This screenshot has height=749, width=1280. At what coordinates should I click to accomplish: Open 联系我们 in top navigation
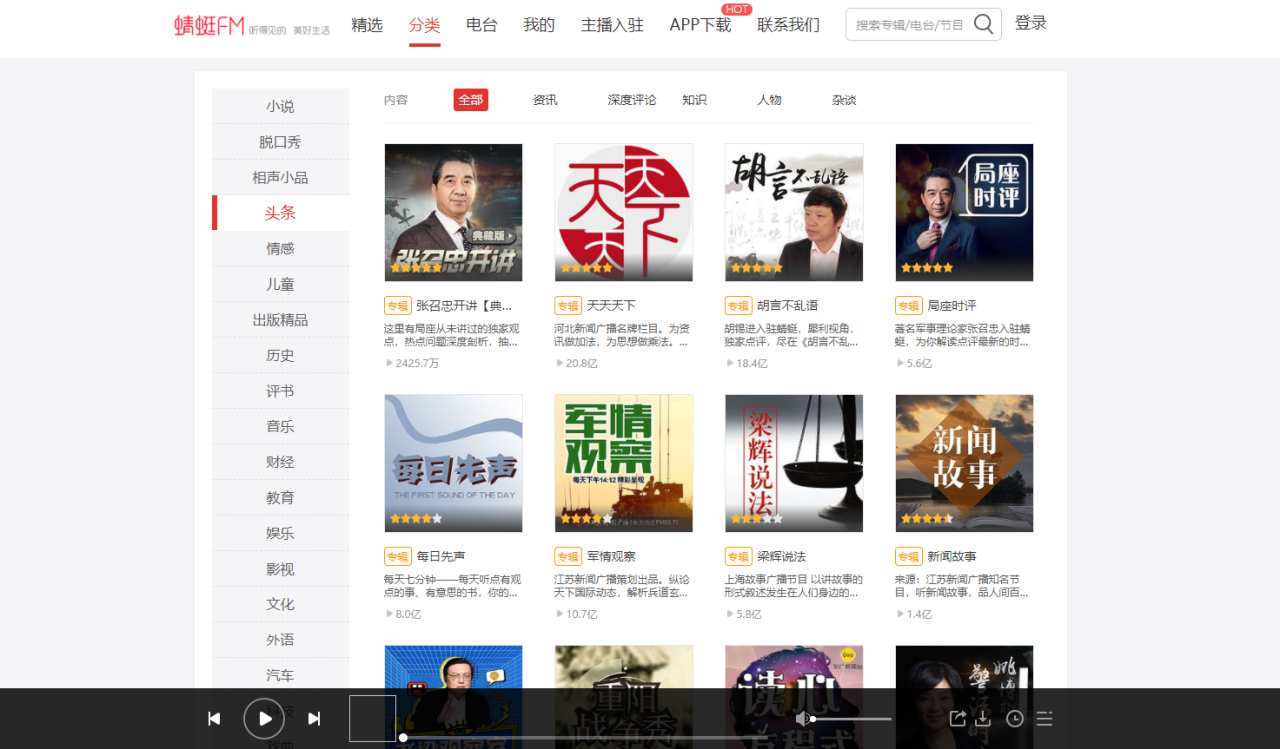point(788,25)
